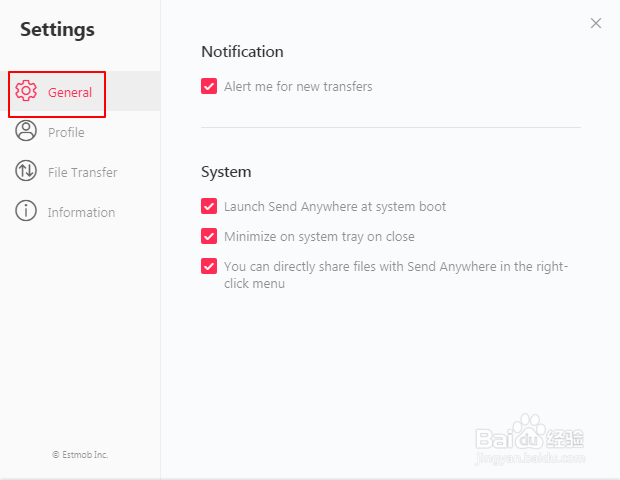Click the File Transfer arrows icon

coord(26,171)
